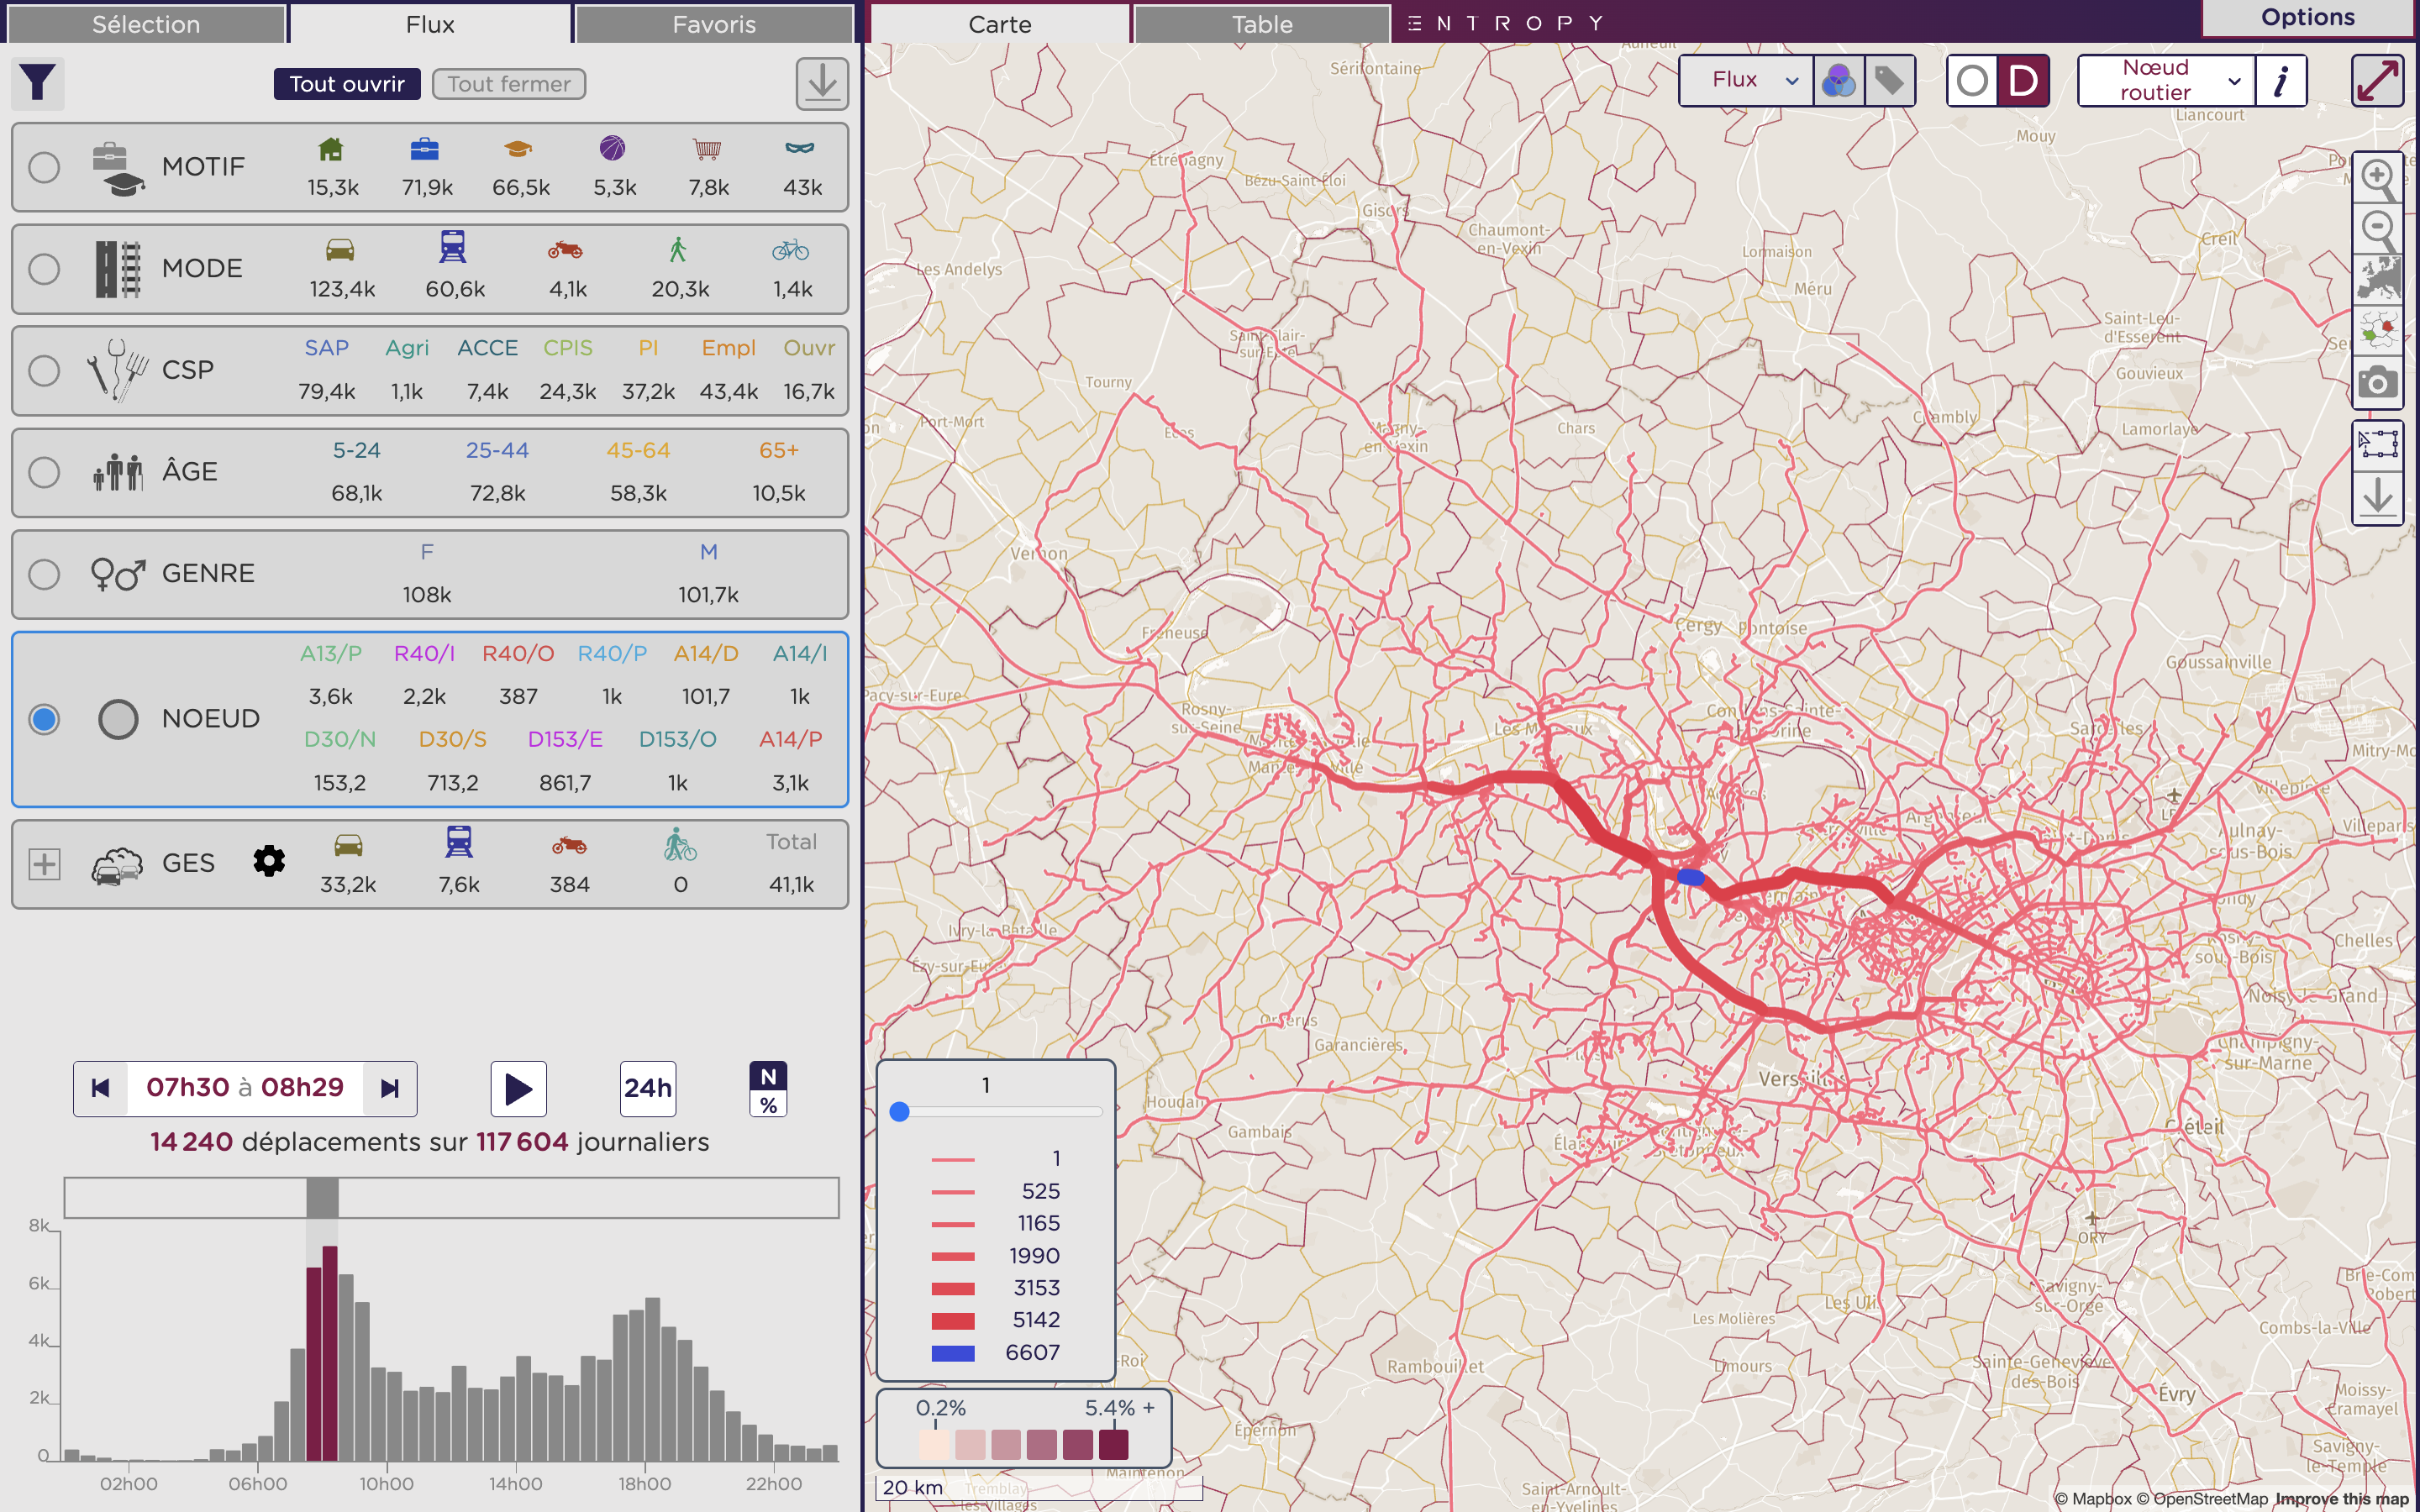The height and width of the screenshot is (1512, 2420).
Task: Click the time range selector handle above histogram
Action: click(322, 1197)
